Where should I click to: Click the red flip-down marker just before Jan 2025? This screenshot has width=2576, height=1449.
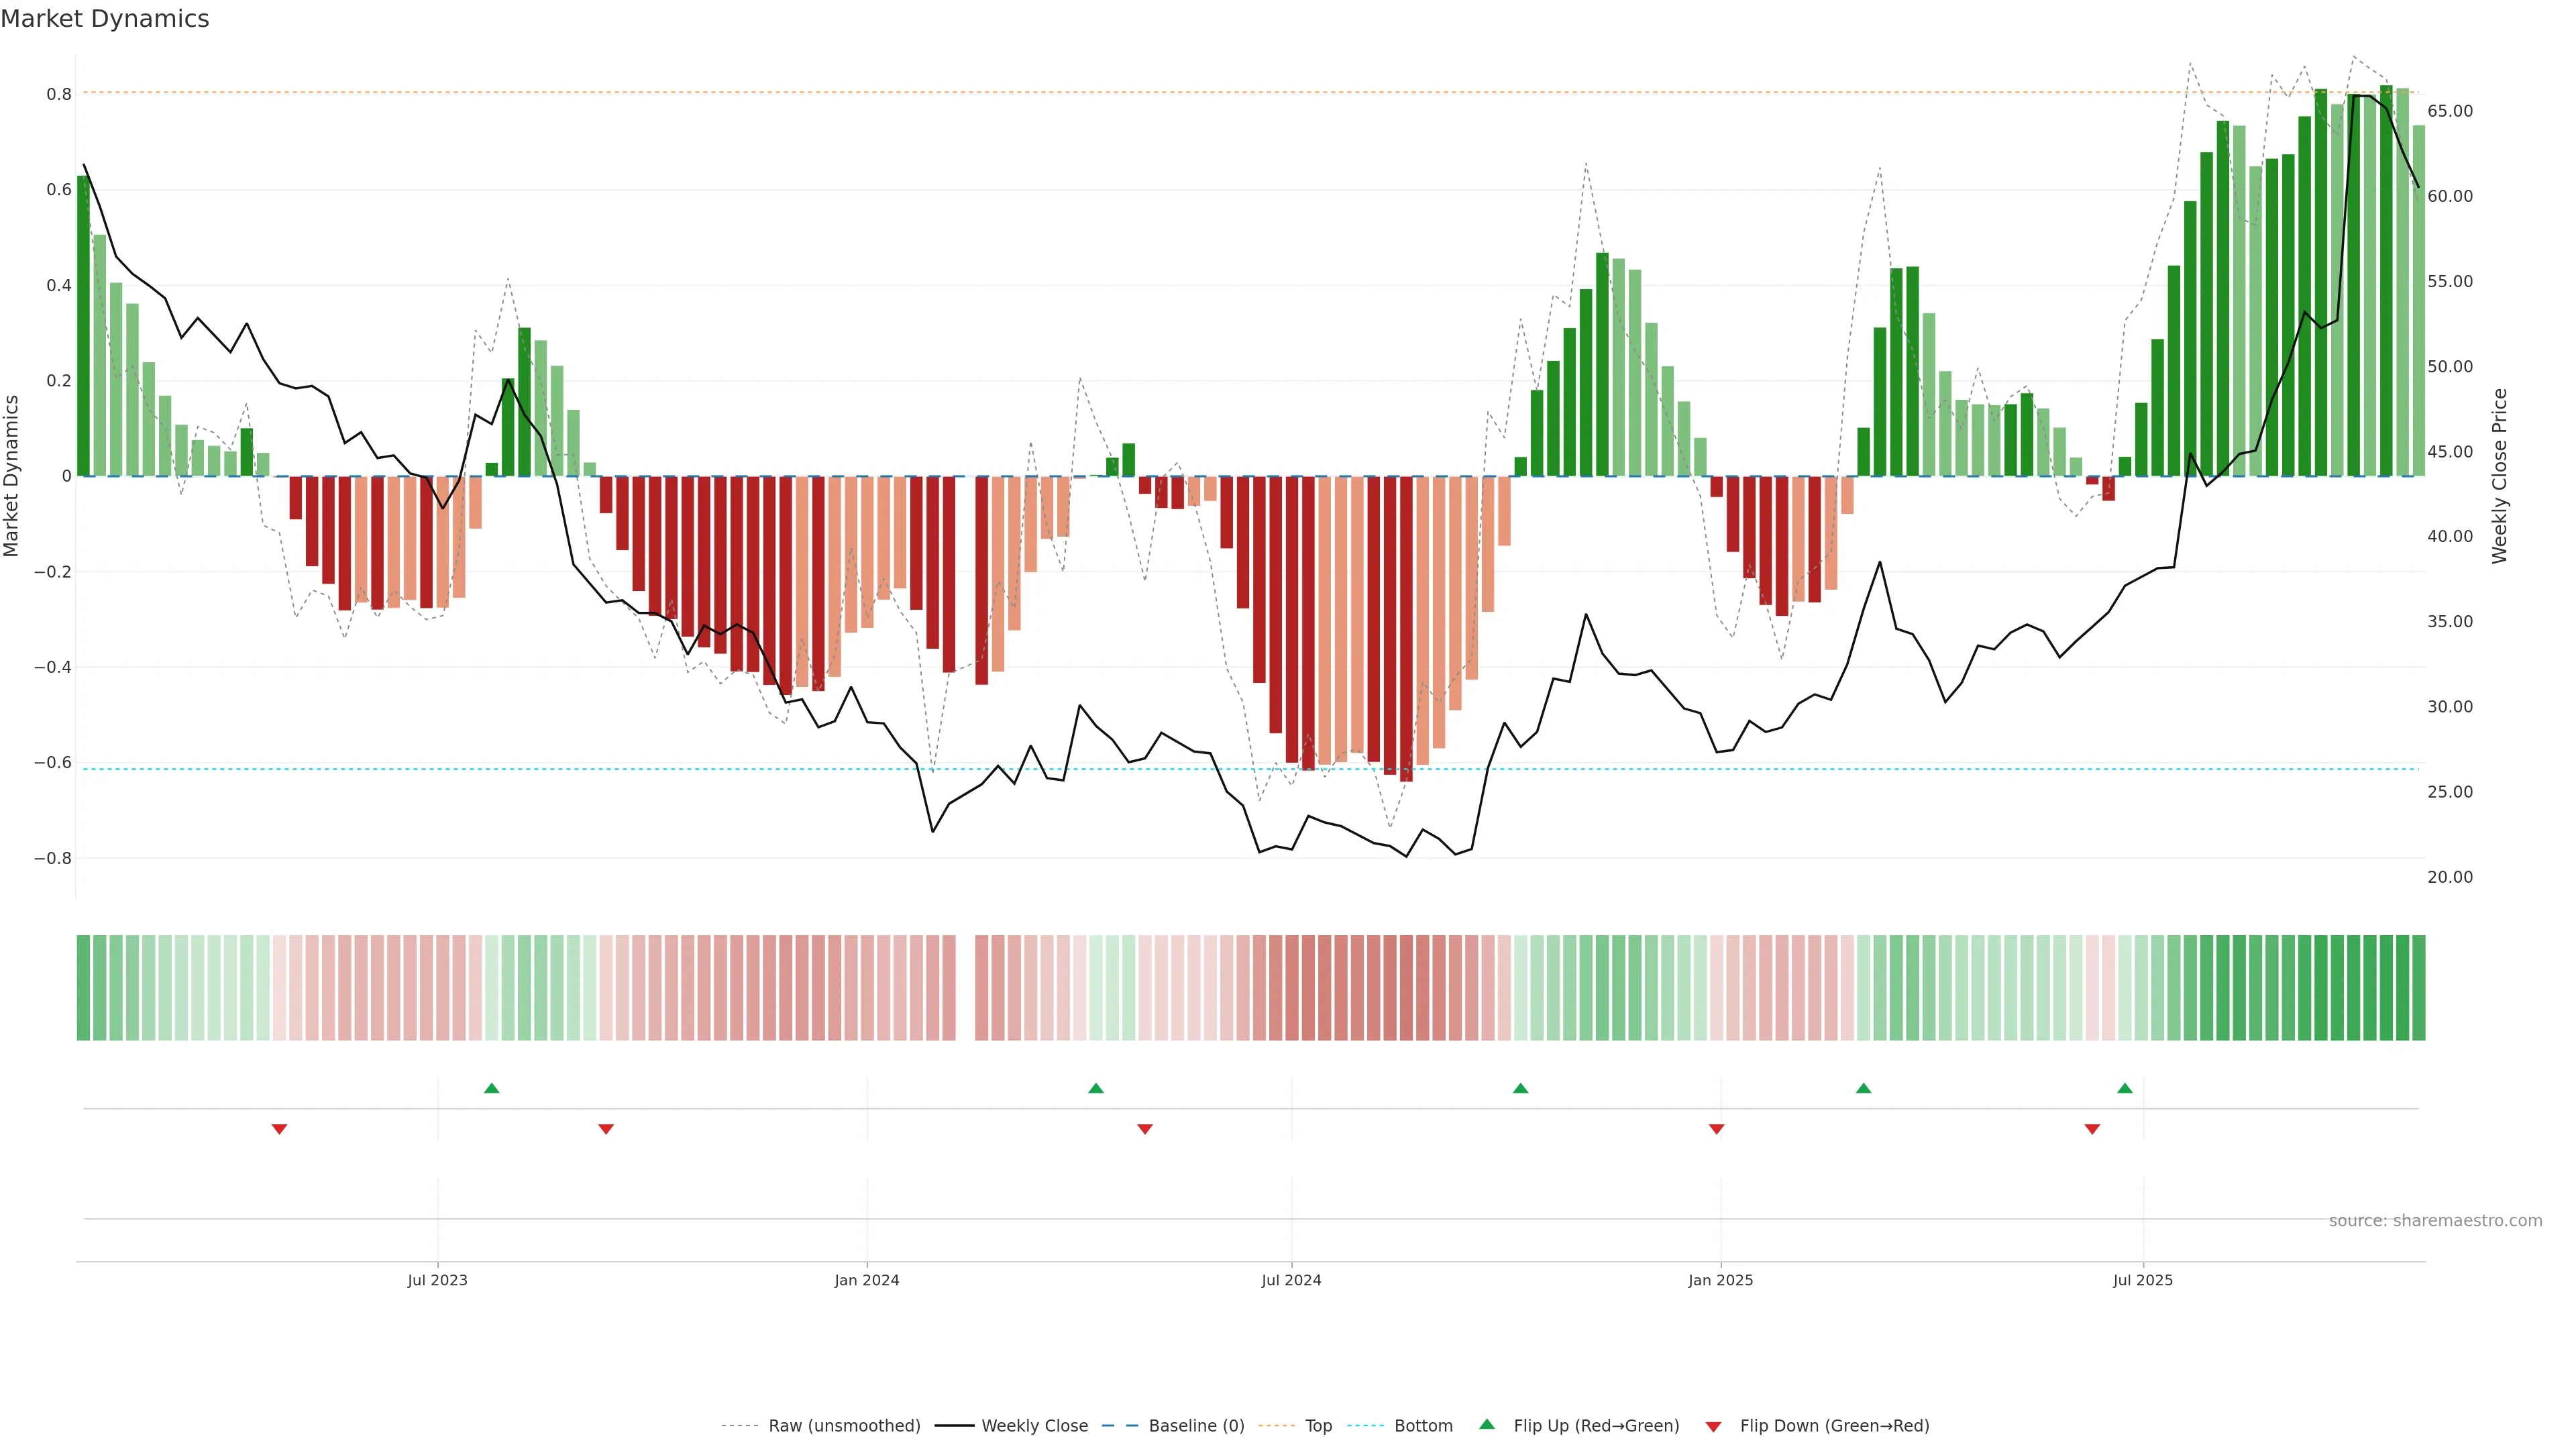click(1716, 1129)
